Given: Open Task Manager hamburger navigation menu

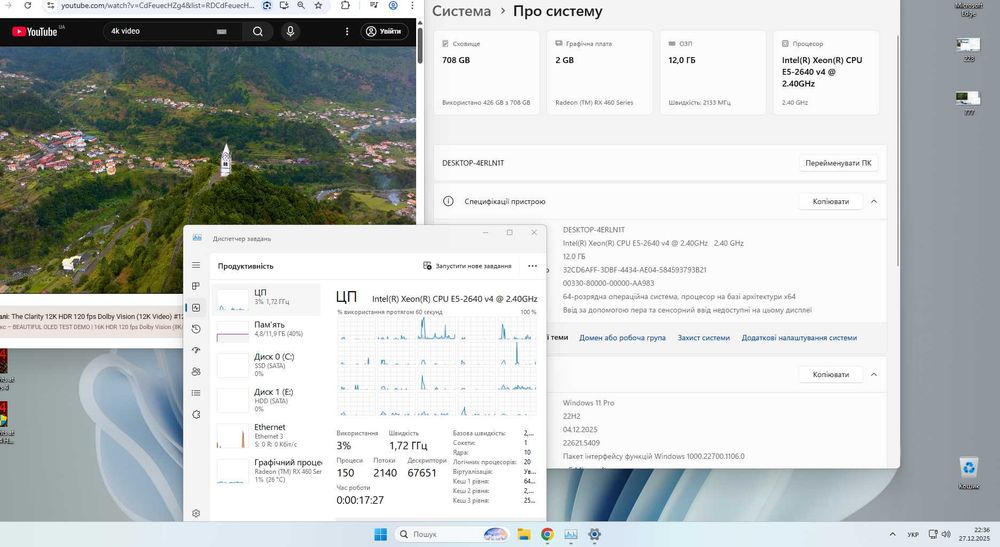Looking at the screenshot, I should click(196, 265).
